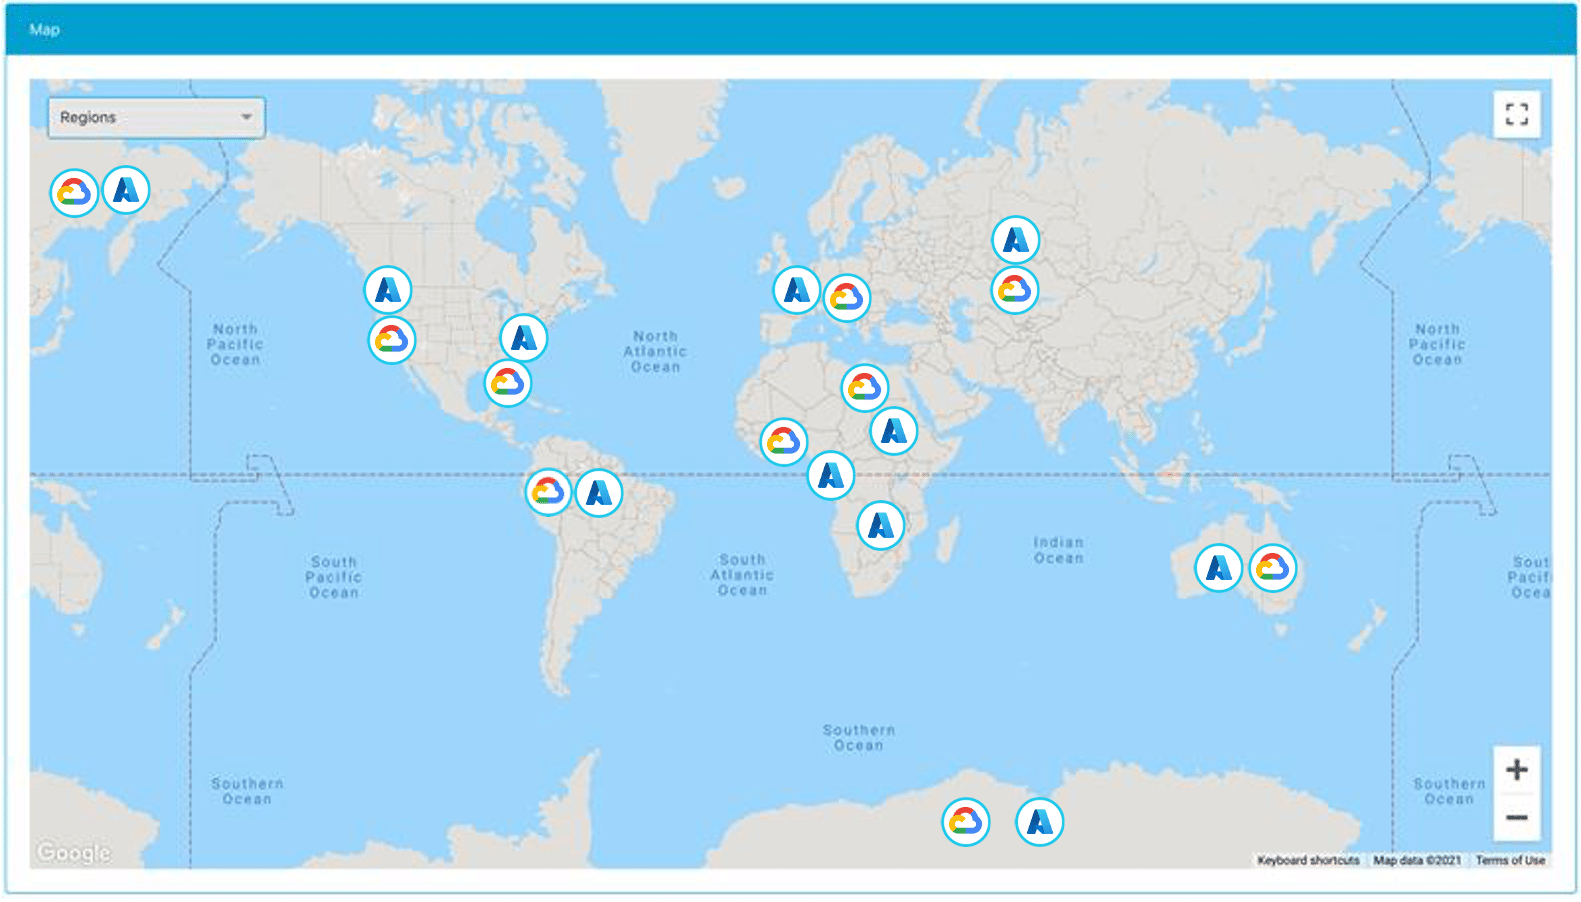The width and height of the screenshot is (1581, 902).
Task: Select Google Cloud marker over West Africa
Action: pos(784,442)
